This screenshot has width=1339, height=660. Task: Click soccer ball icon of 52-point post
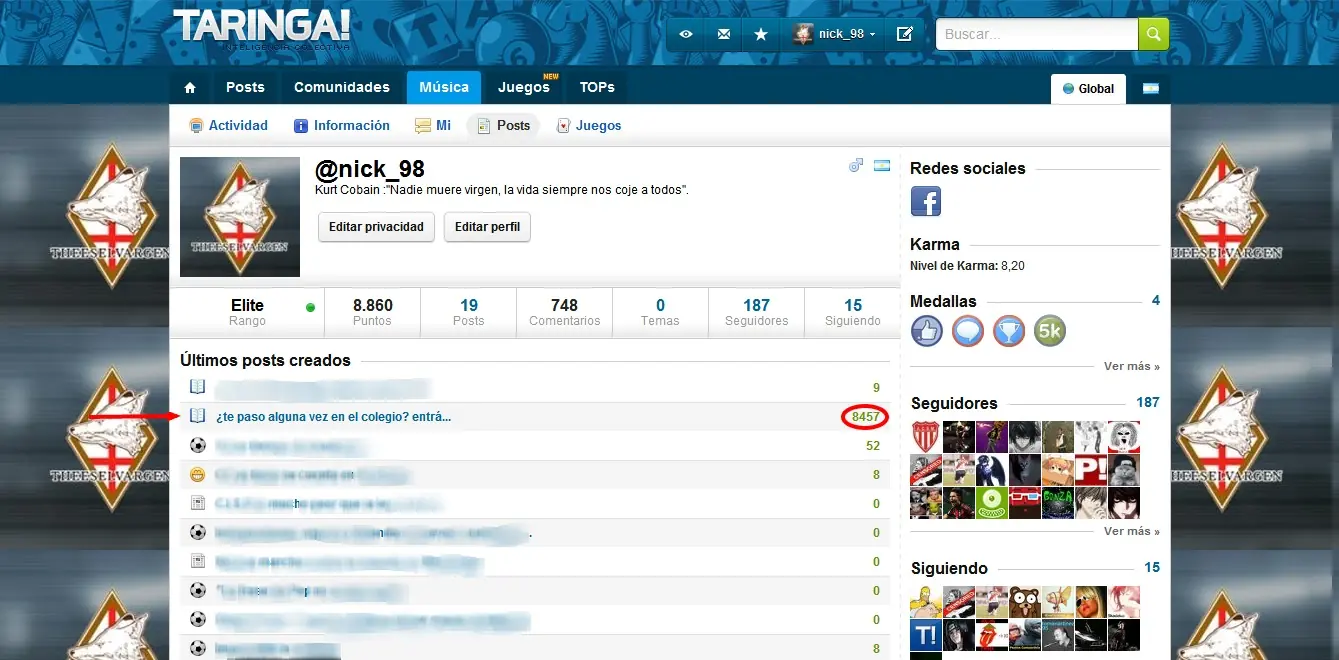tap(198, 445)
